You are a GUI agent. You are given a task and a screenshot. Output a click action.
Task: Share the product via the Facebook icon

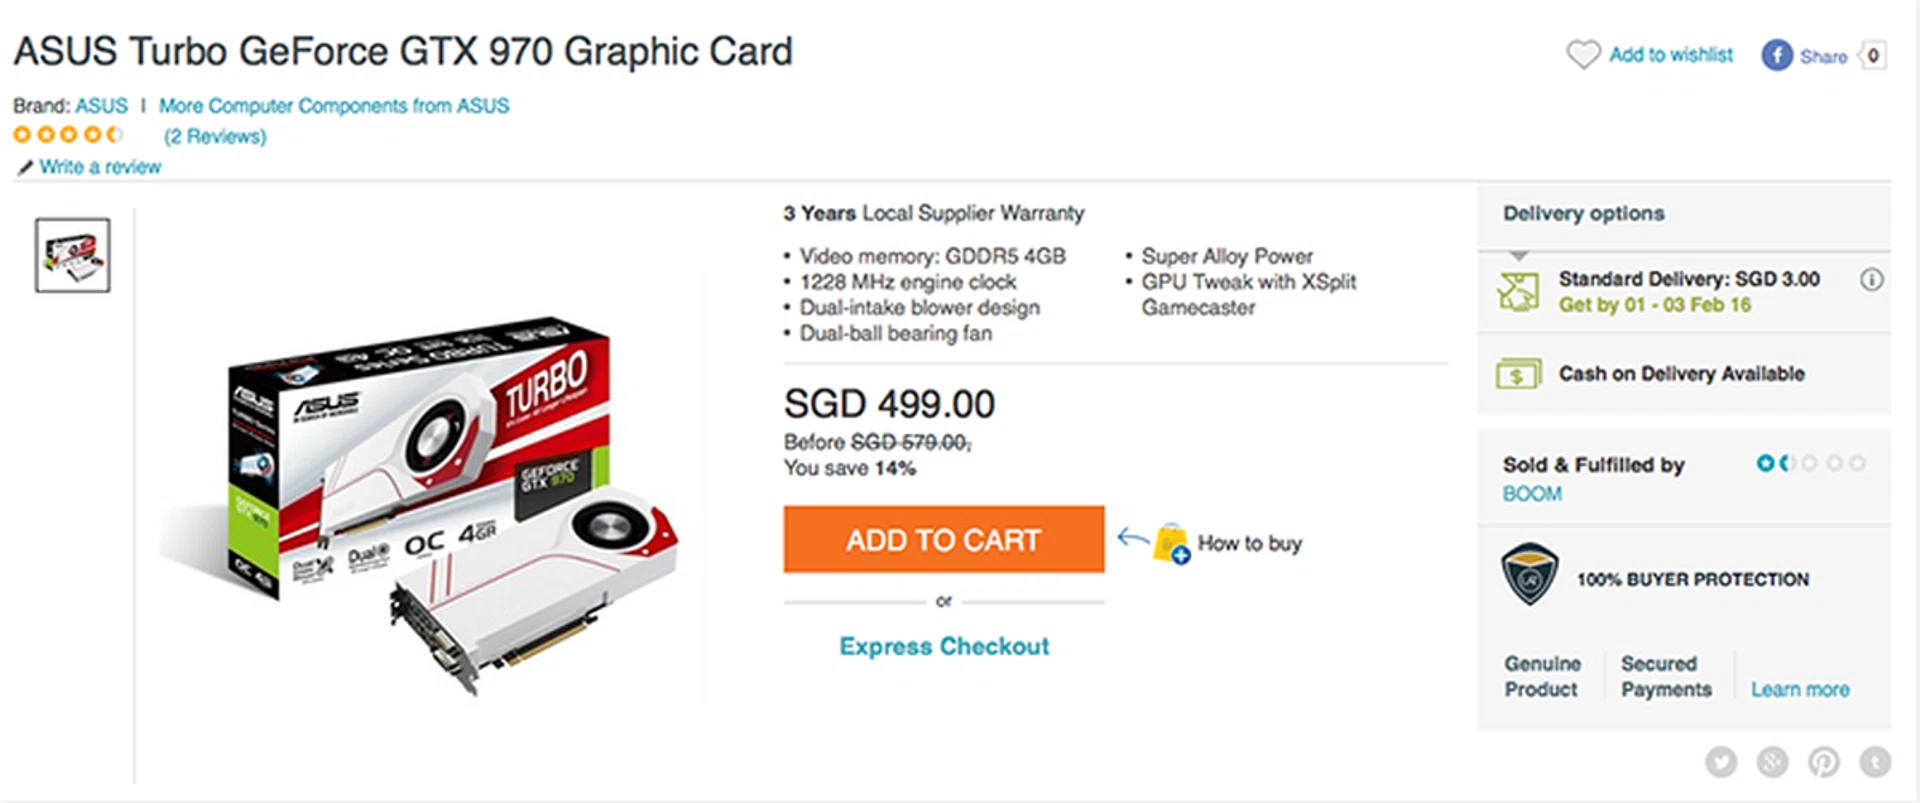pos(1776,56)
